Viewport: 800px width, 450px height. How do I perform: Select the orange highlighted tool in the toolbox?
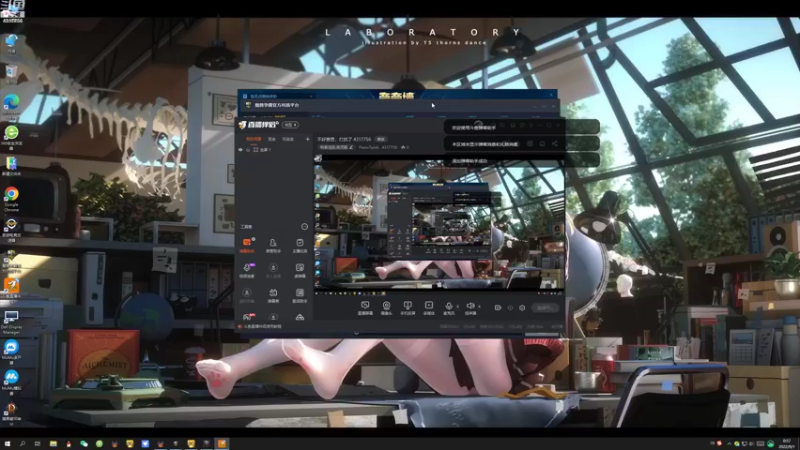[247, 244]
